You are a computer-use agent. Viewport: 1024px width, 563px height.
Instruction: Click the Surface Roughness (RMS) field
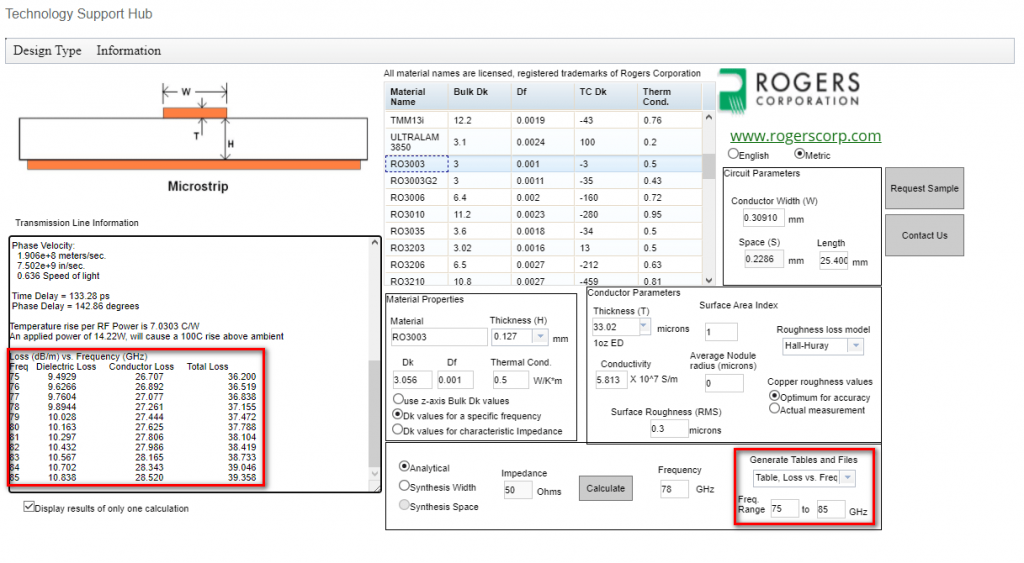pyautogui.click(x=668, y=428)
